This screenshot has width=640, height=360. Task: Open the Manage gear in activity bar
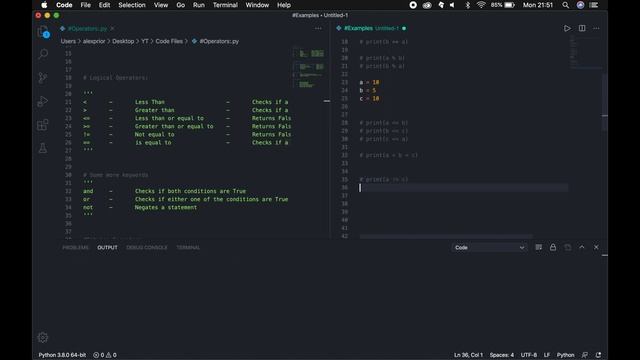tap(43, 338)
